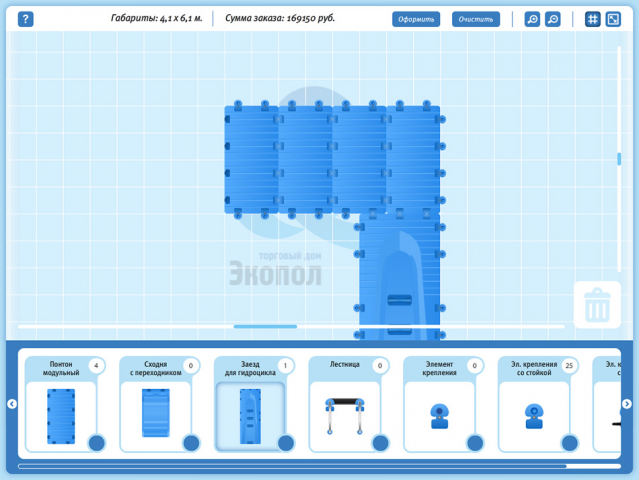The image size is (639, 480).
Task: Select the Понтон модульный thumbnail
Action: pyautogui.click(x=61, y=416)
